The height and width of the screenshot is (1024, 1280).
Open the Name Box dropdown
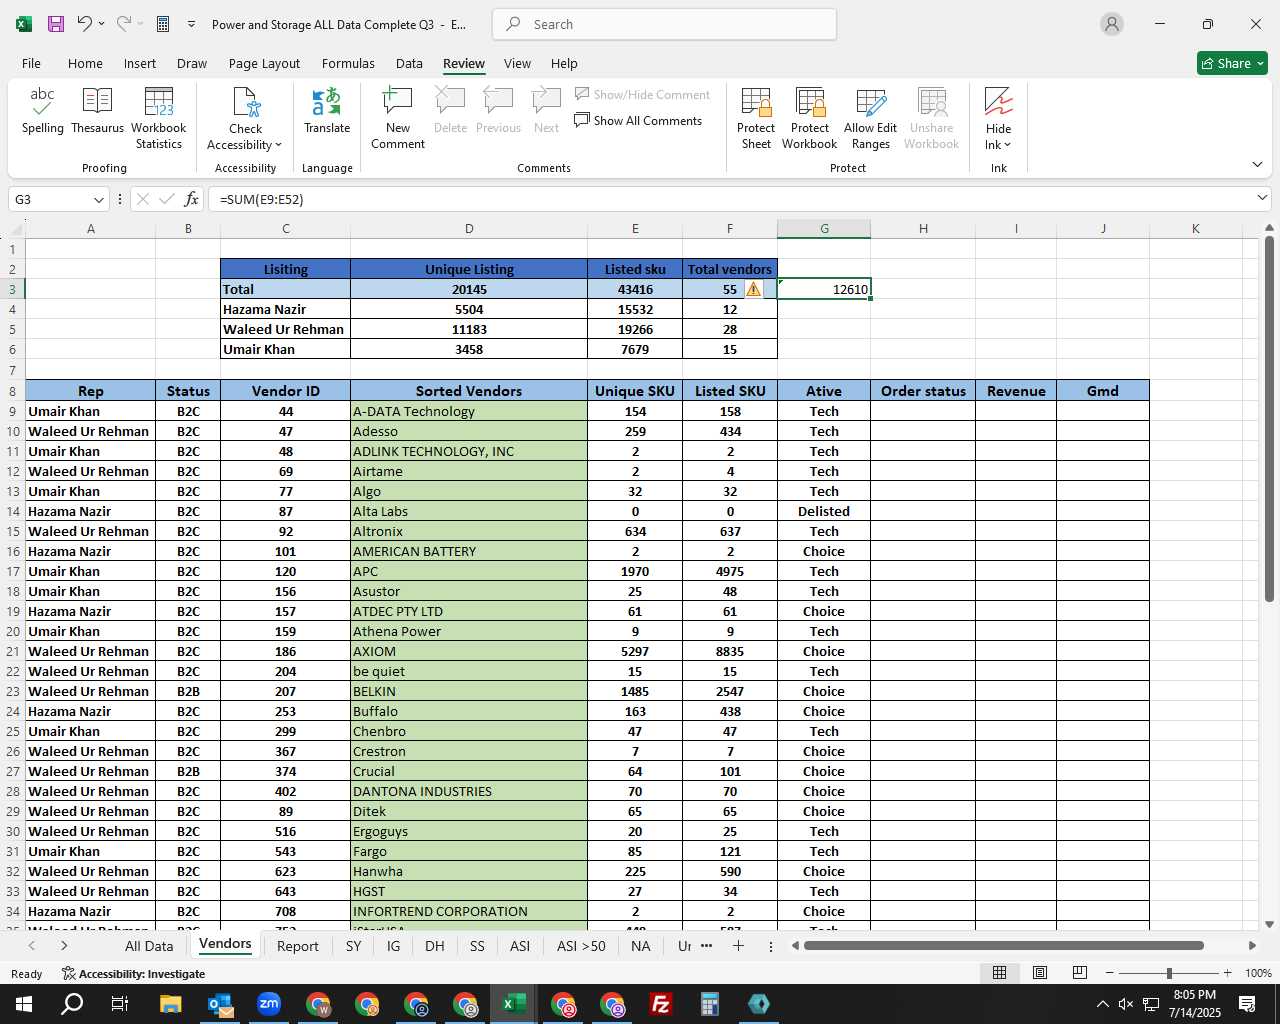pos(98,199)
